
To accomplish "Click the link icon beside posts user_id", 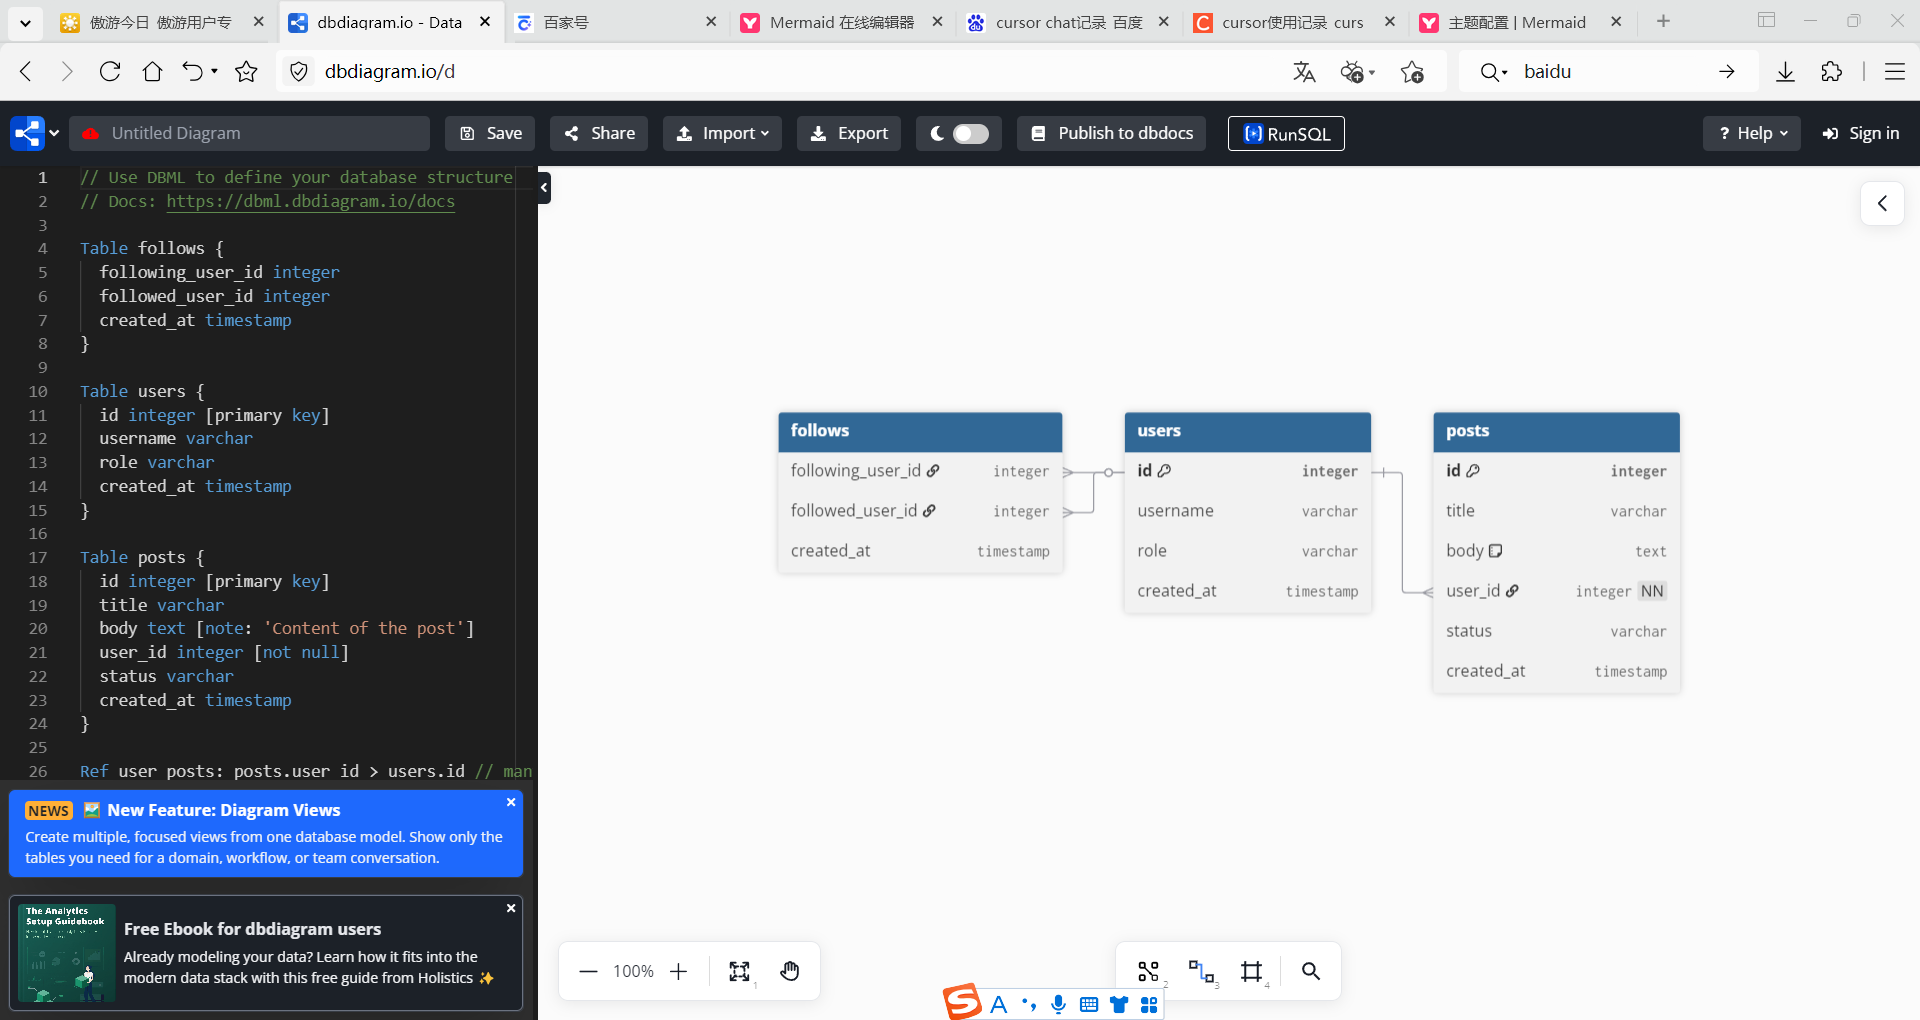I will [x=1512, y=591].
